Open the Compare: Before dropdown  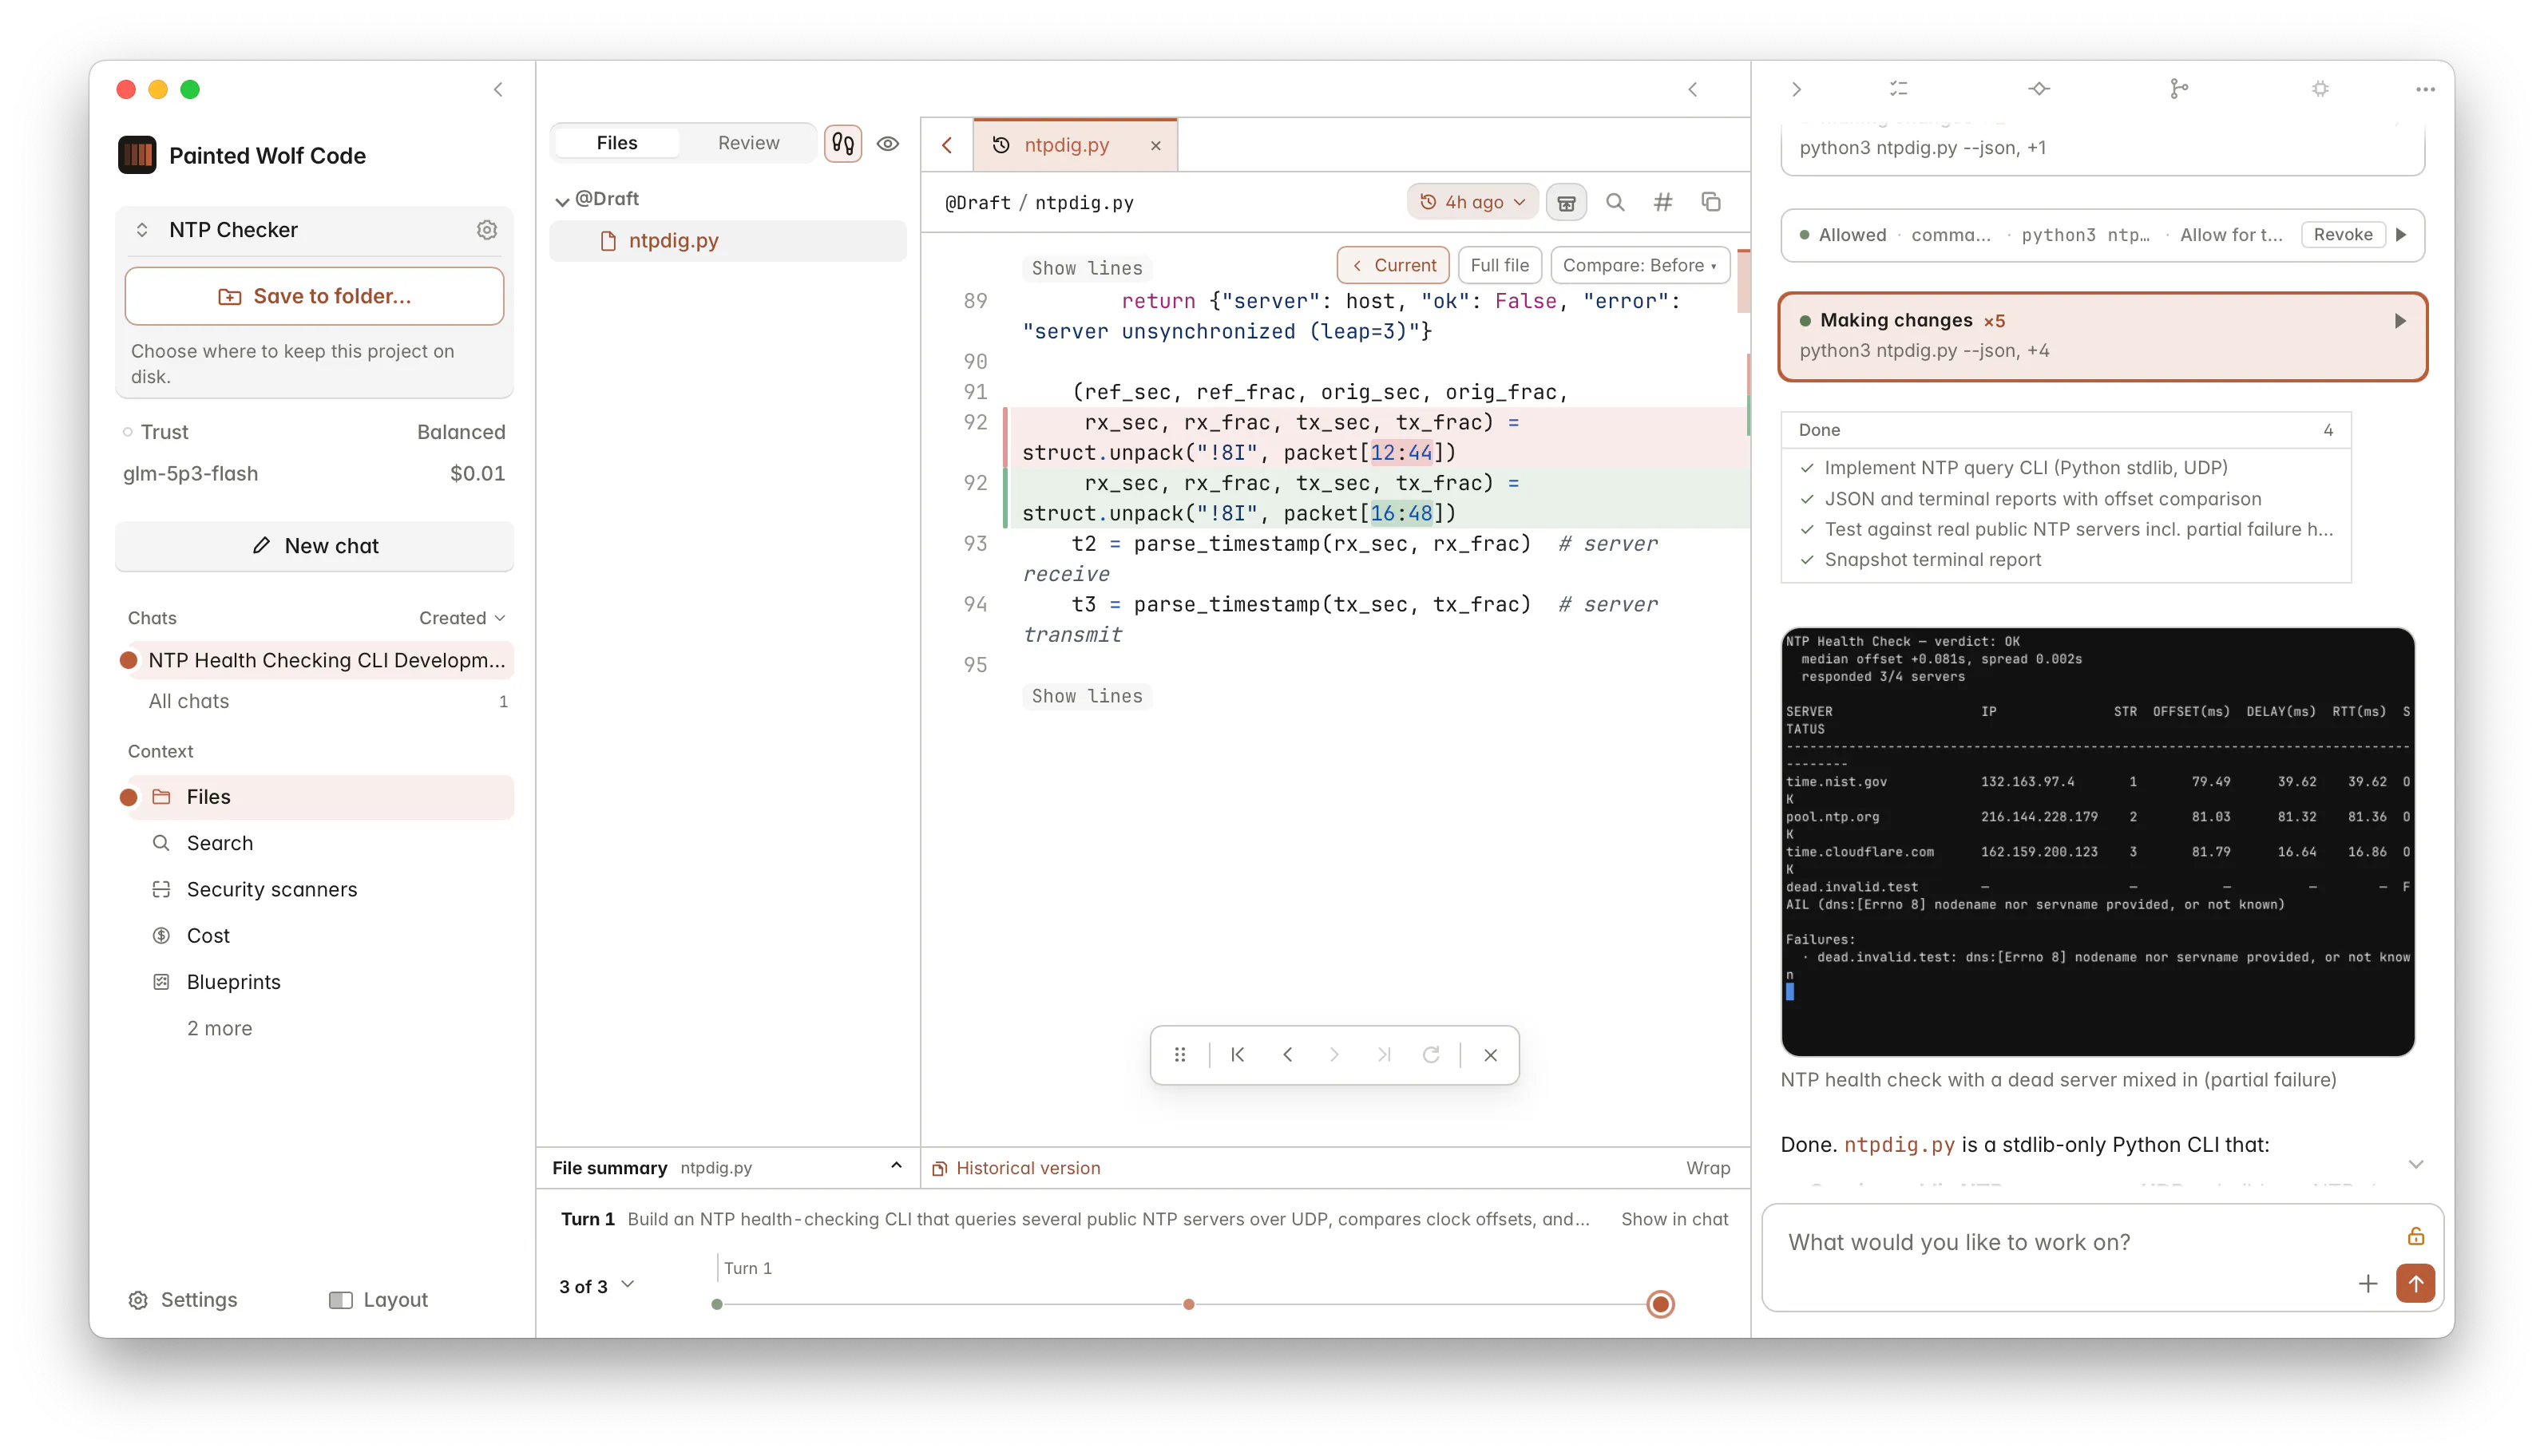coord(1639,265)
